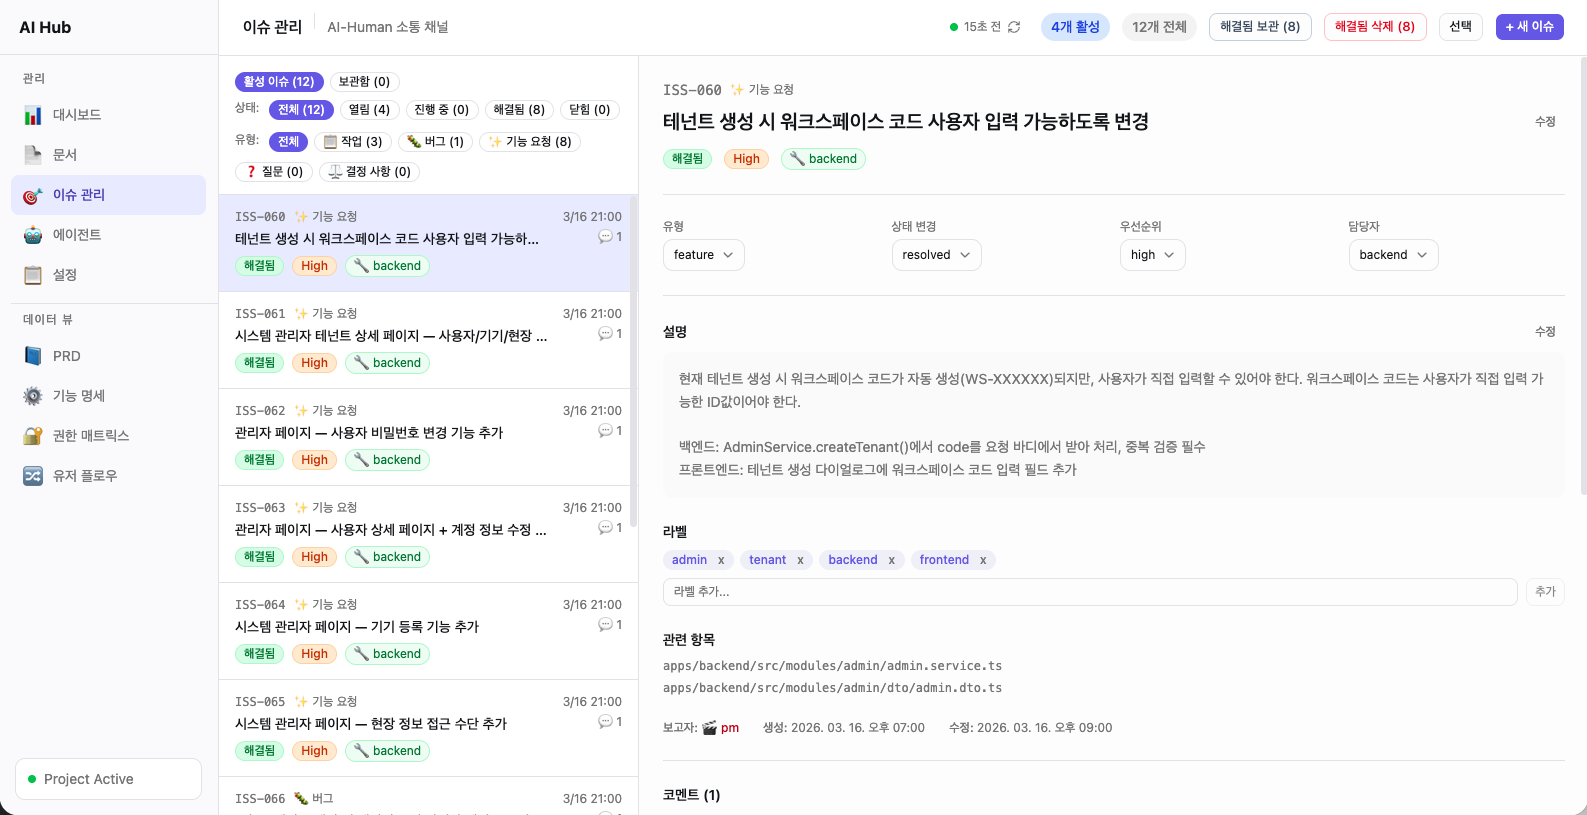Click the 기능 명세 gear icon
Screen dimensions: 1587x815
click(x=33, y=396)
